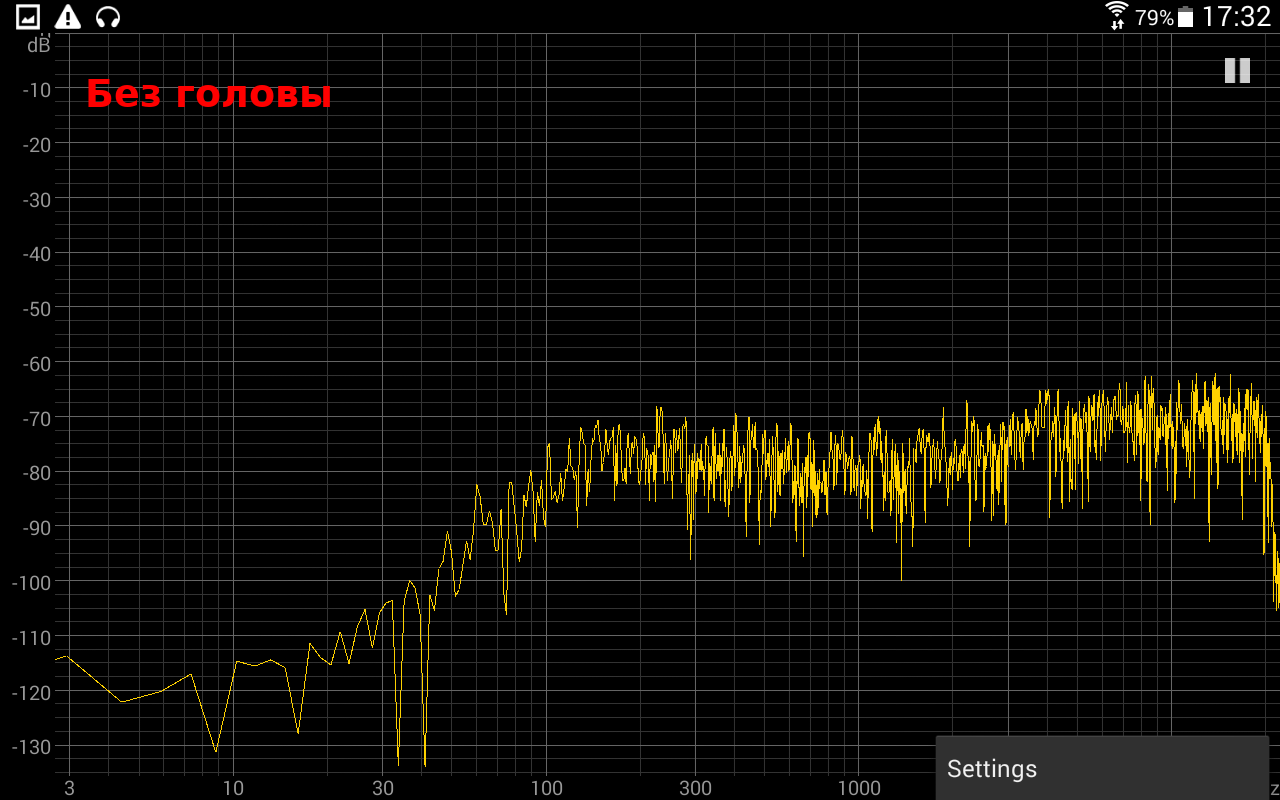This screenshot has width=1280, height=800.
Task: Tap the 10 Hz frequency axis label
Action: 233,788
